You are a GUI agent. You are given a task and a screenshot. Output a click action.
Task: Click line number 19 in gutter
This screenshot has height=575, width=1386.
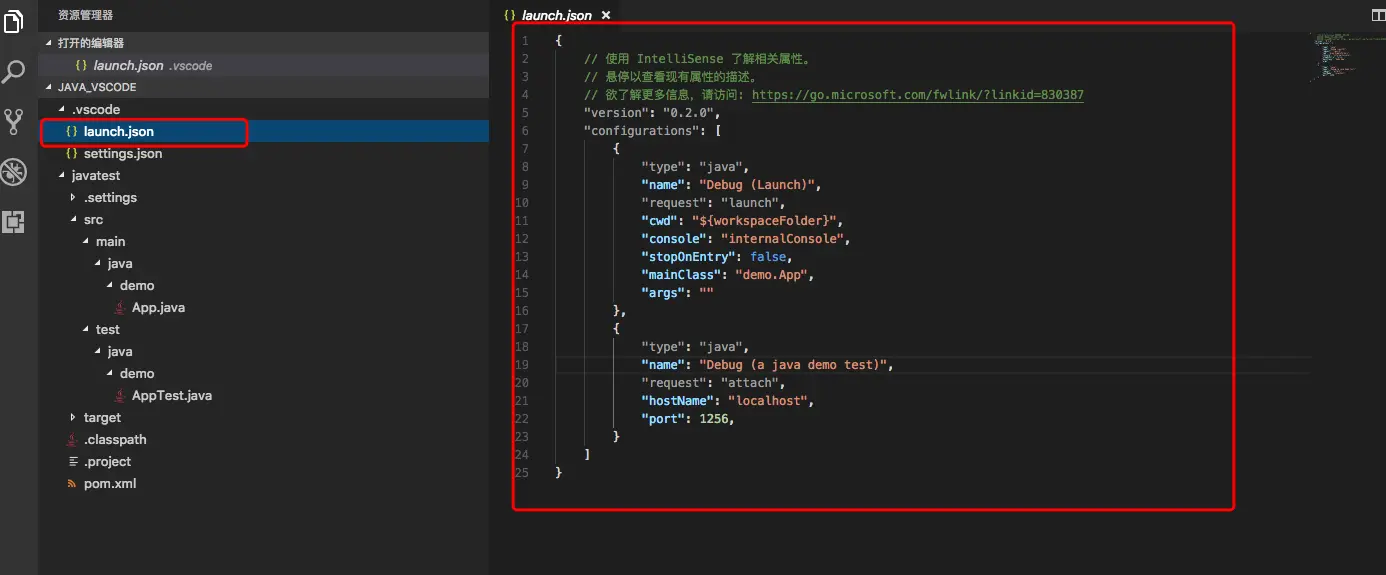coord(521,365)
